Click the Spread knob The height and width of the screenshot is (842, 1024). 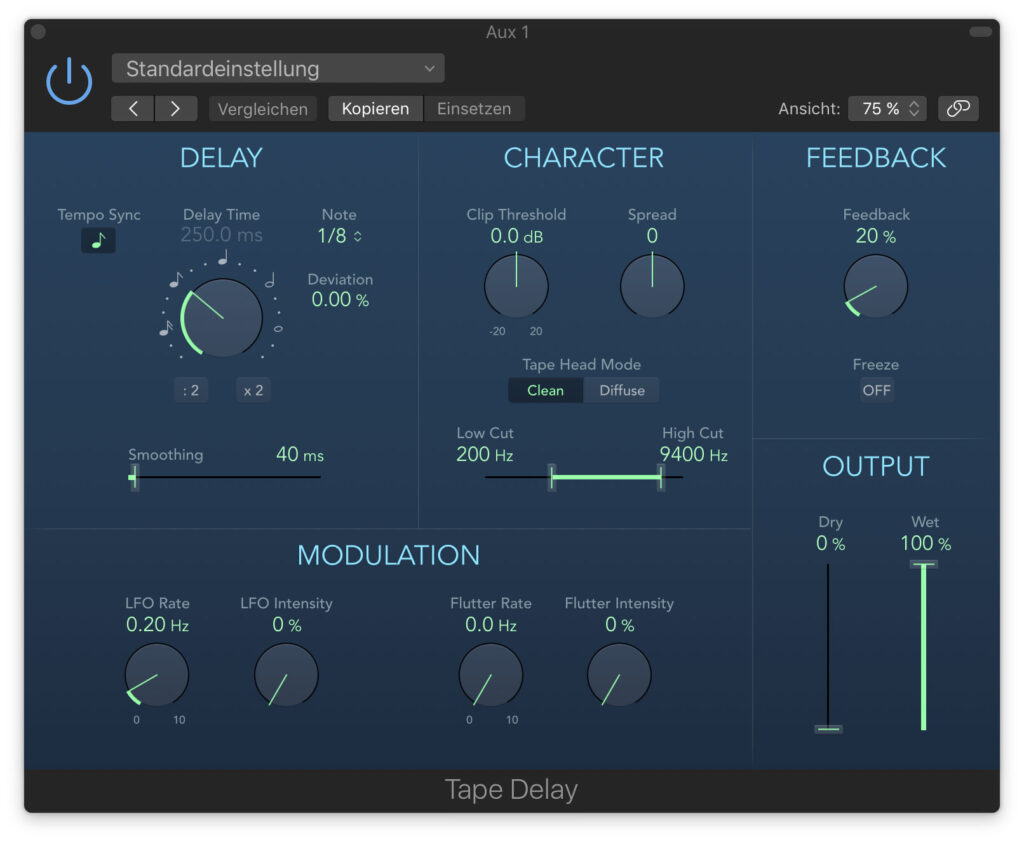click(652, 286)
